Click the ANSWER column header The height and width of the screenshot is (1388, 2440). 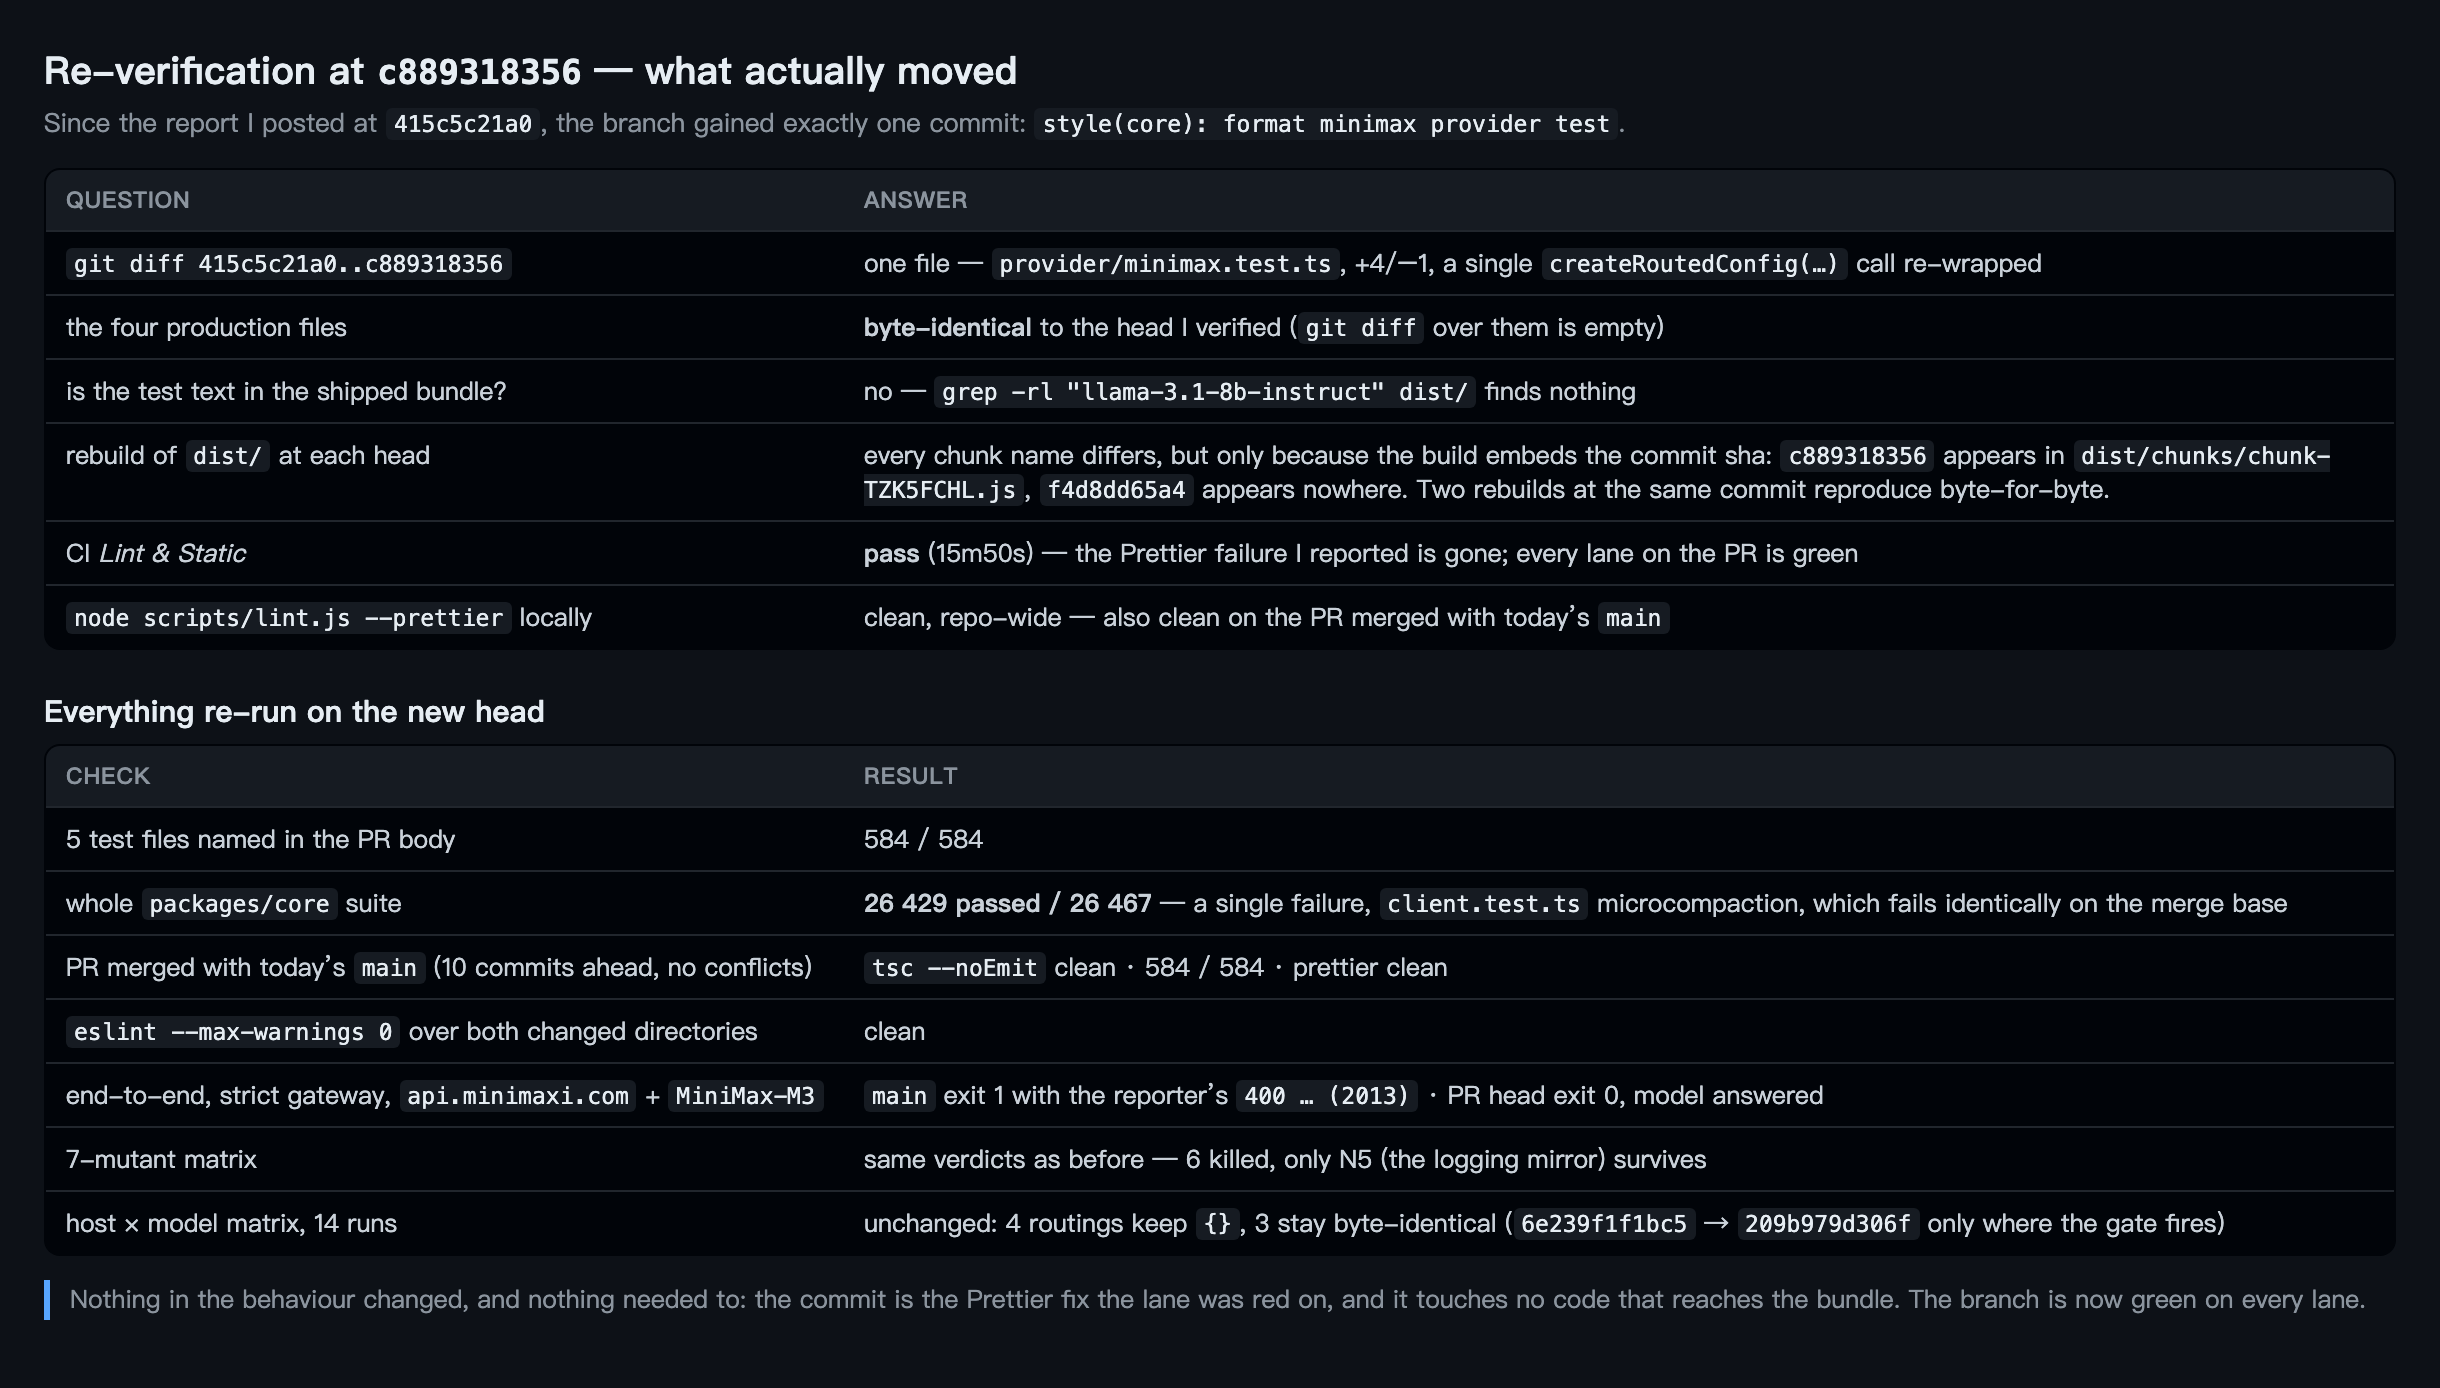point(915,200)
